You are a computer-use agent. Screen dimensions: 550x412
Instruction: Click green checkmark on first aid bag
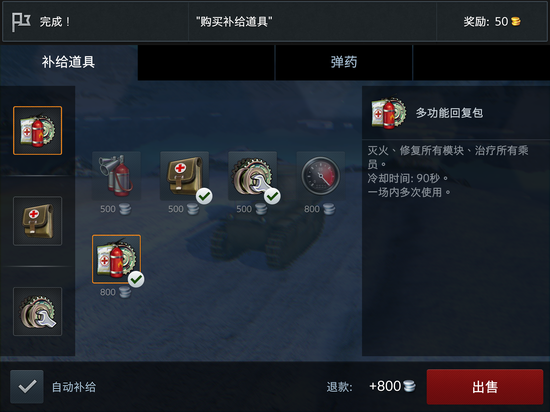pos(204,196)
